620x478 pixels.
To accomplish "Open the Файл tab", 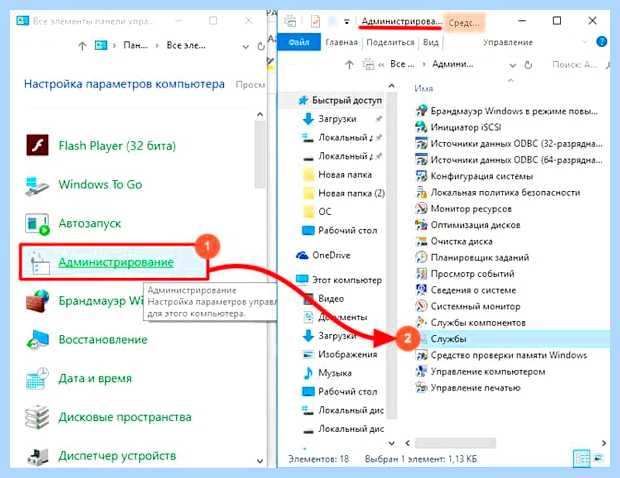I will (x=299, y=42).
